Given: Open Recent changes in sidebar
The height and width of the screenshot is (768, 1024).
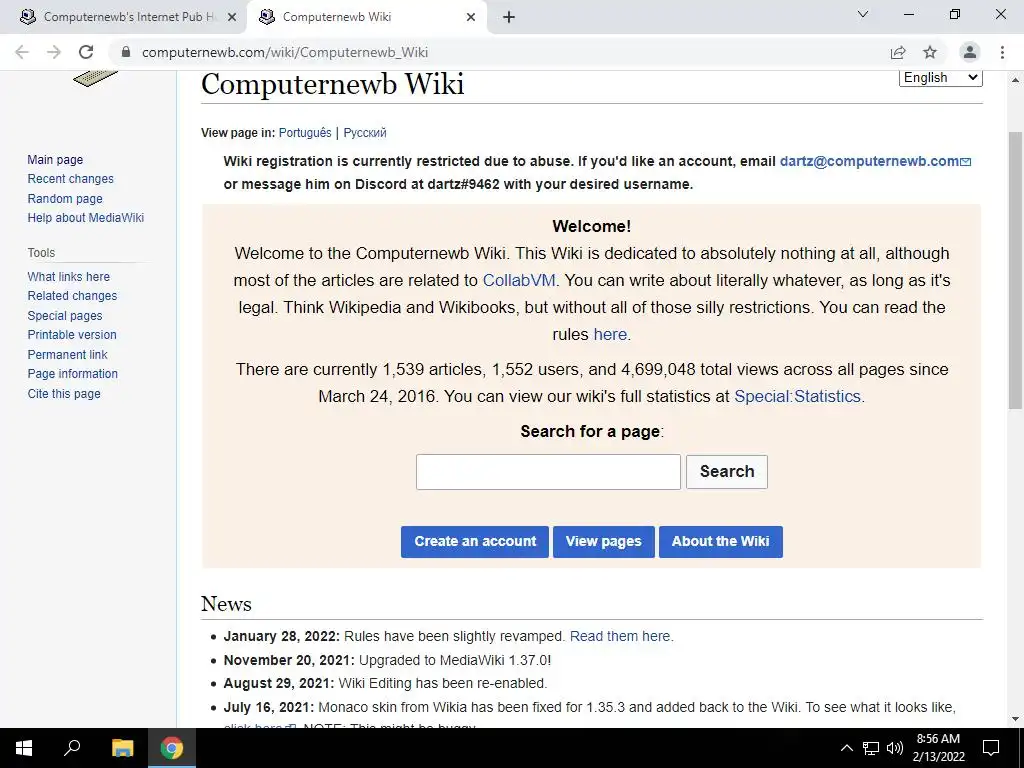Looking at the screenshot, I should coord(71,179).
